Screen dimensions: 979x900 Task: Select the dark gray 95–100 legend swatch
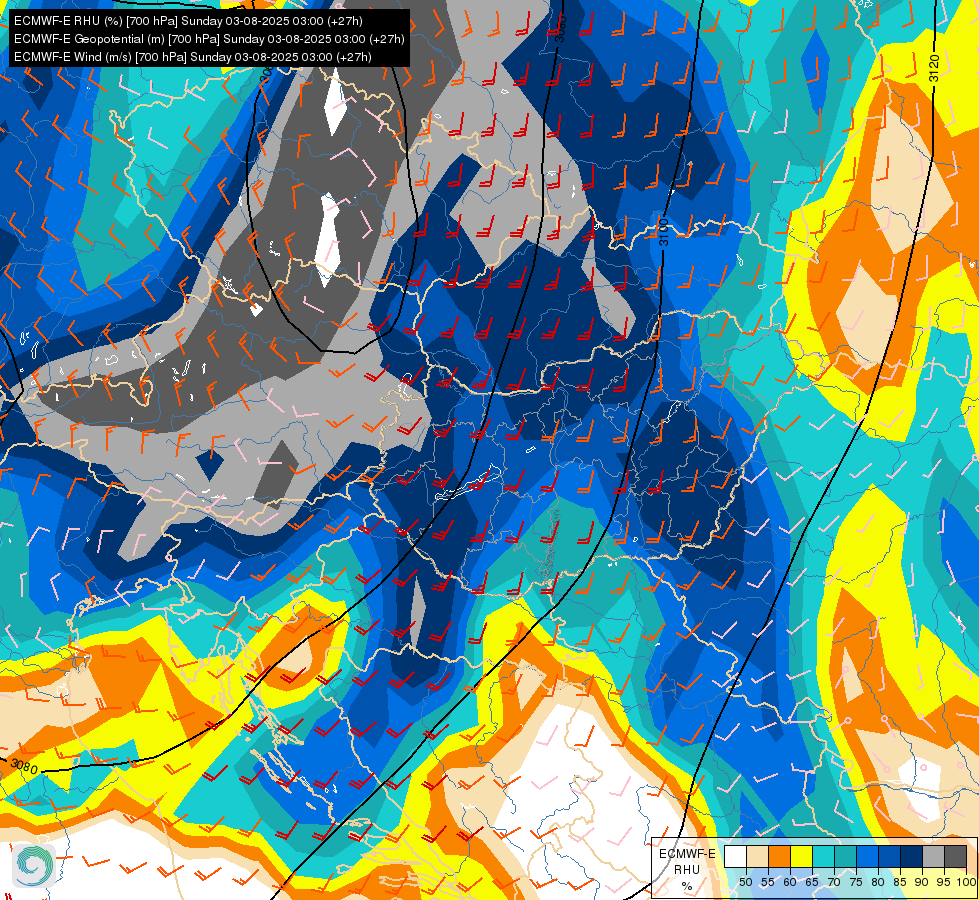956,856
